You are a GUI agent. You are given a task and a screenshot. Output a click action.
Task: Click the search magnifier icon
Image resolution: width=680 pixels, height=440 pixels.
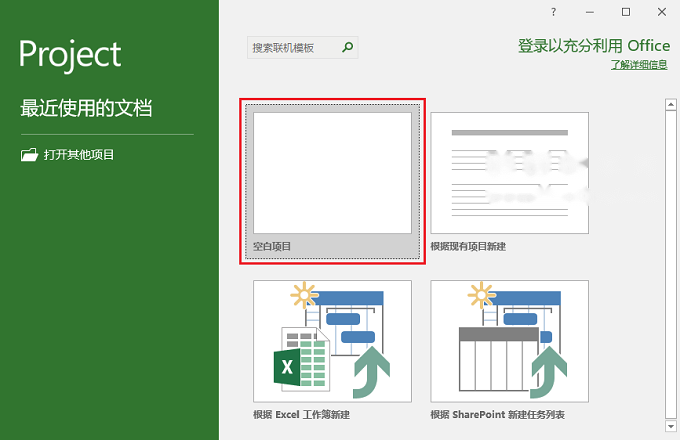[x=347, y=47]
